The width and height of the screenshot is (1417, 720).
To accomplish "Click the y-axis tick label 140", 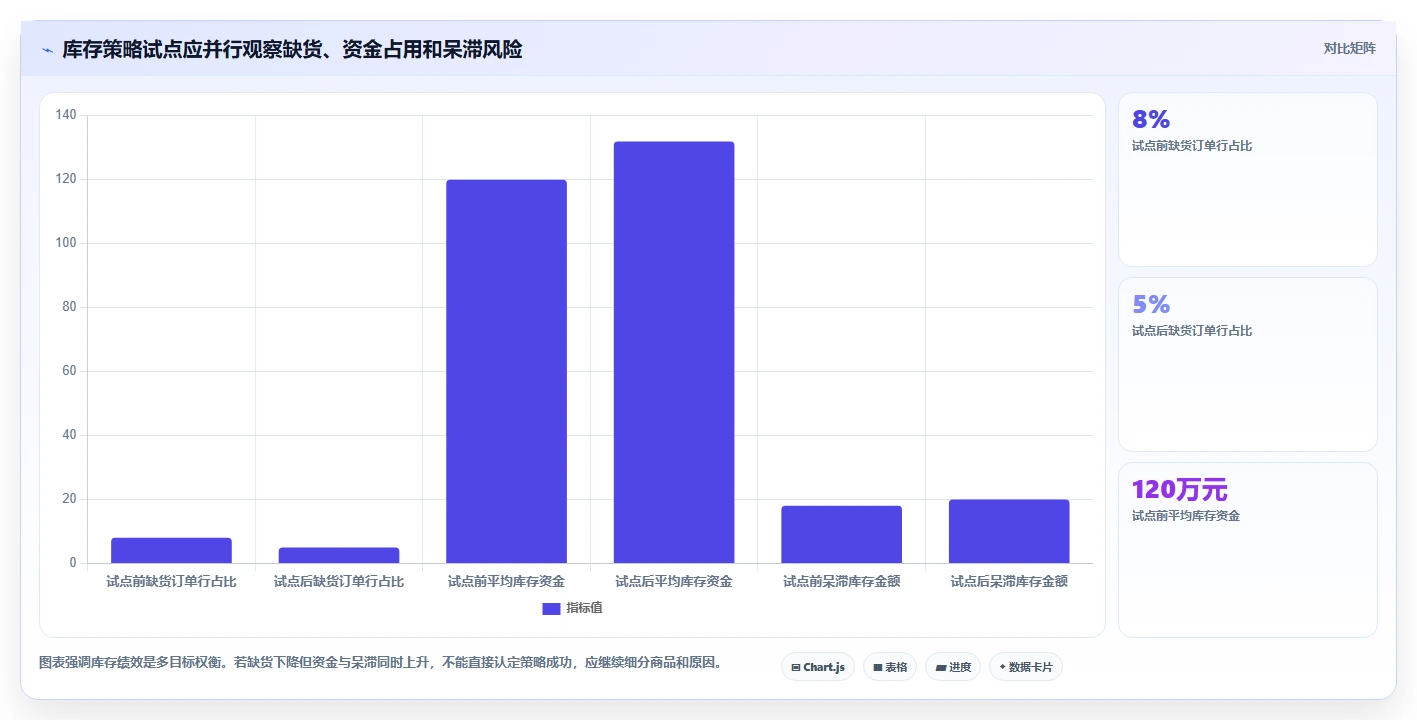I will click(x=66, y=115).
